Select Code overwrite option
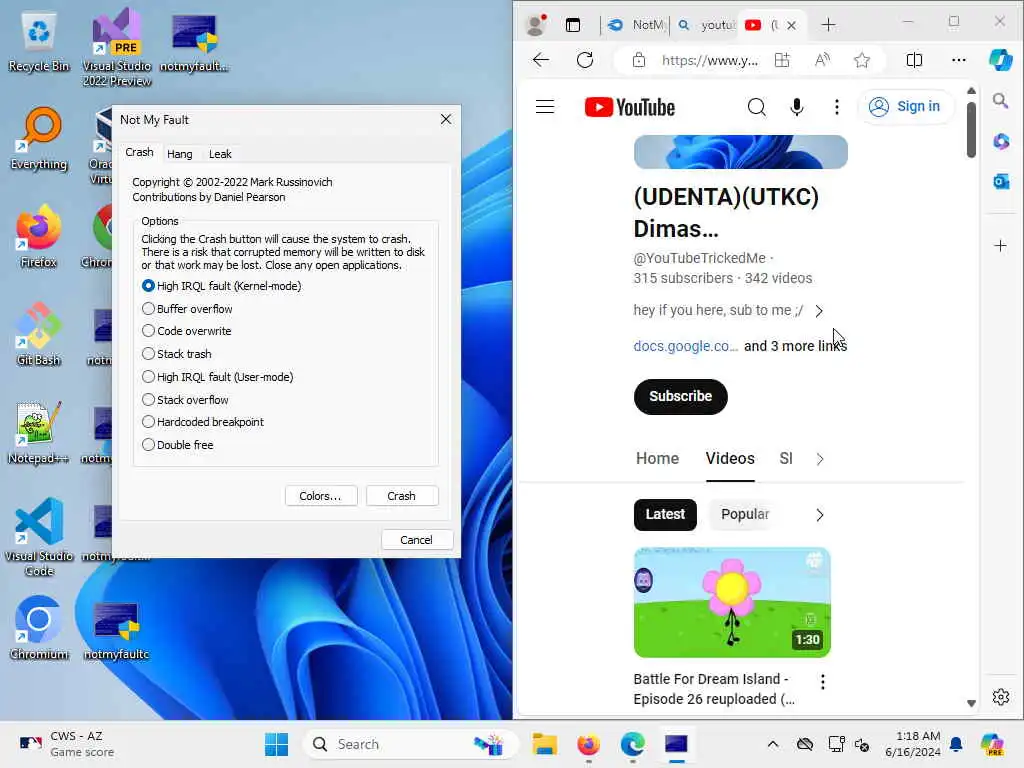Viewport: 1024px width, 768px height. click(x=186, y=331)
